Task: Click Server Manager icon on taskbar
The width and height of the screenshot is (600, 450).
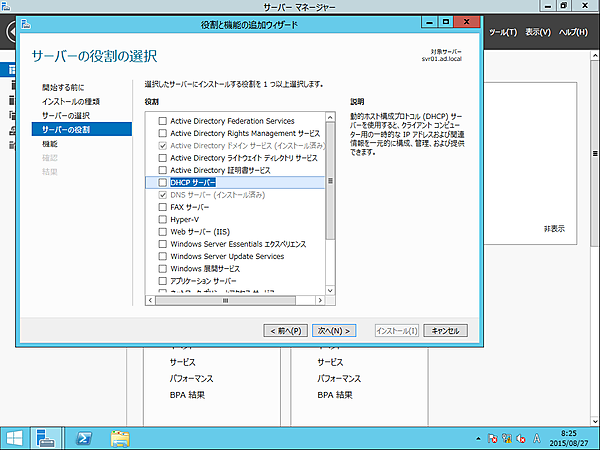Action: point(46,439)
